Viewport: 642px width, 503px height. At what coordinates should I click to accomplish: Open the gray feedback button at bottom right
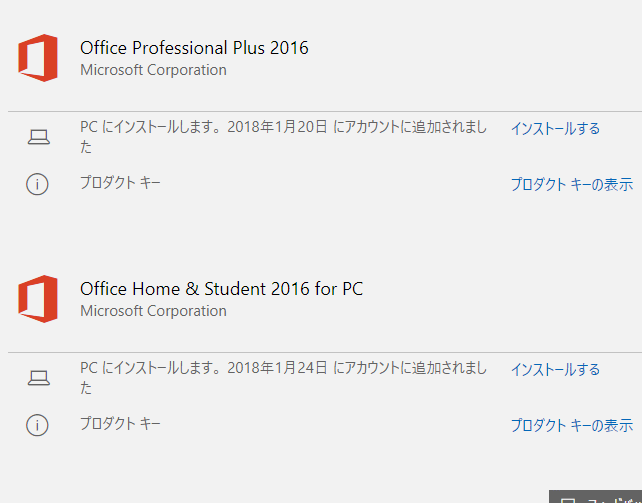[596, 496]
